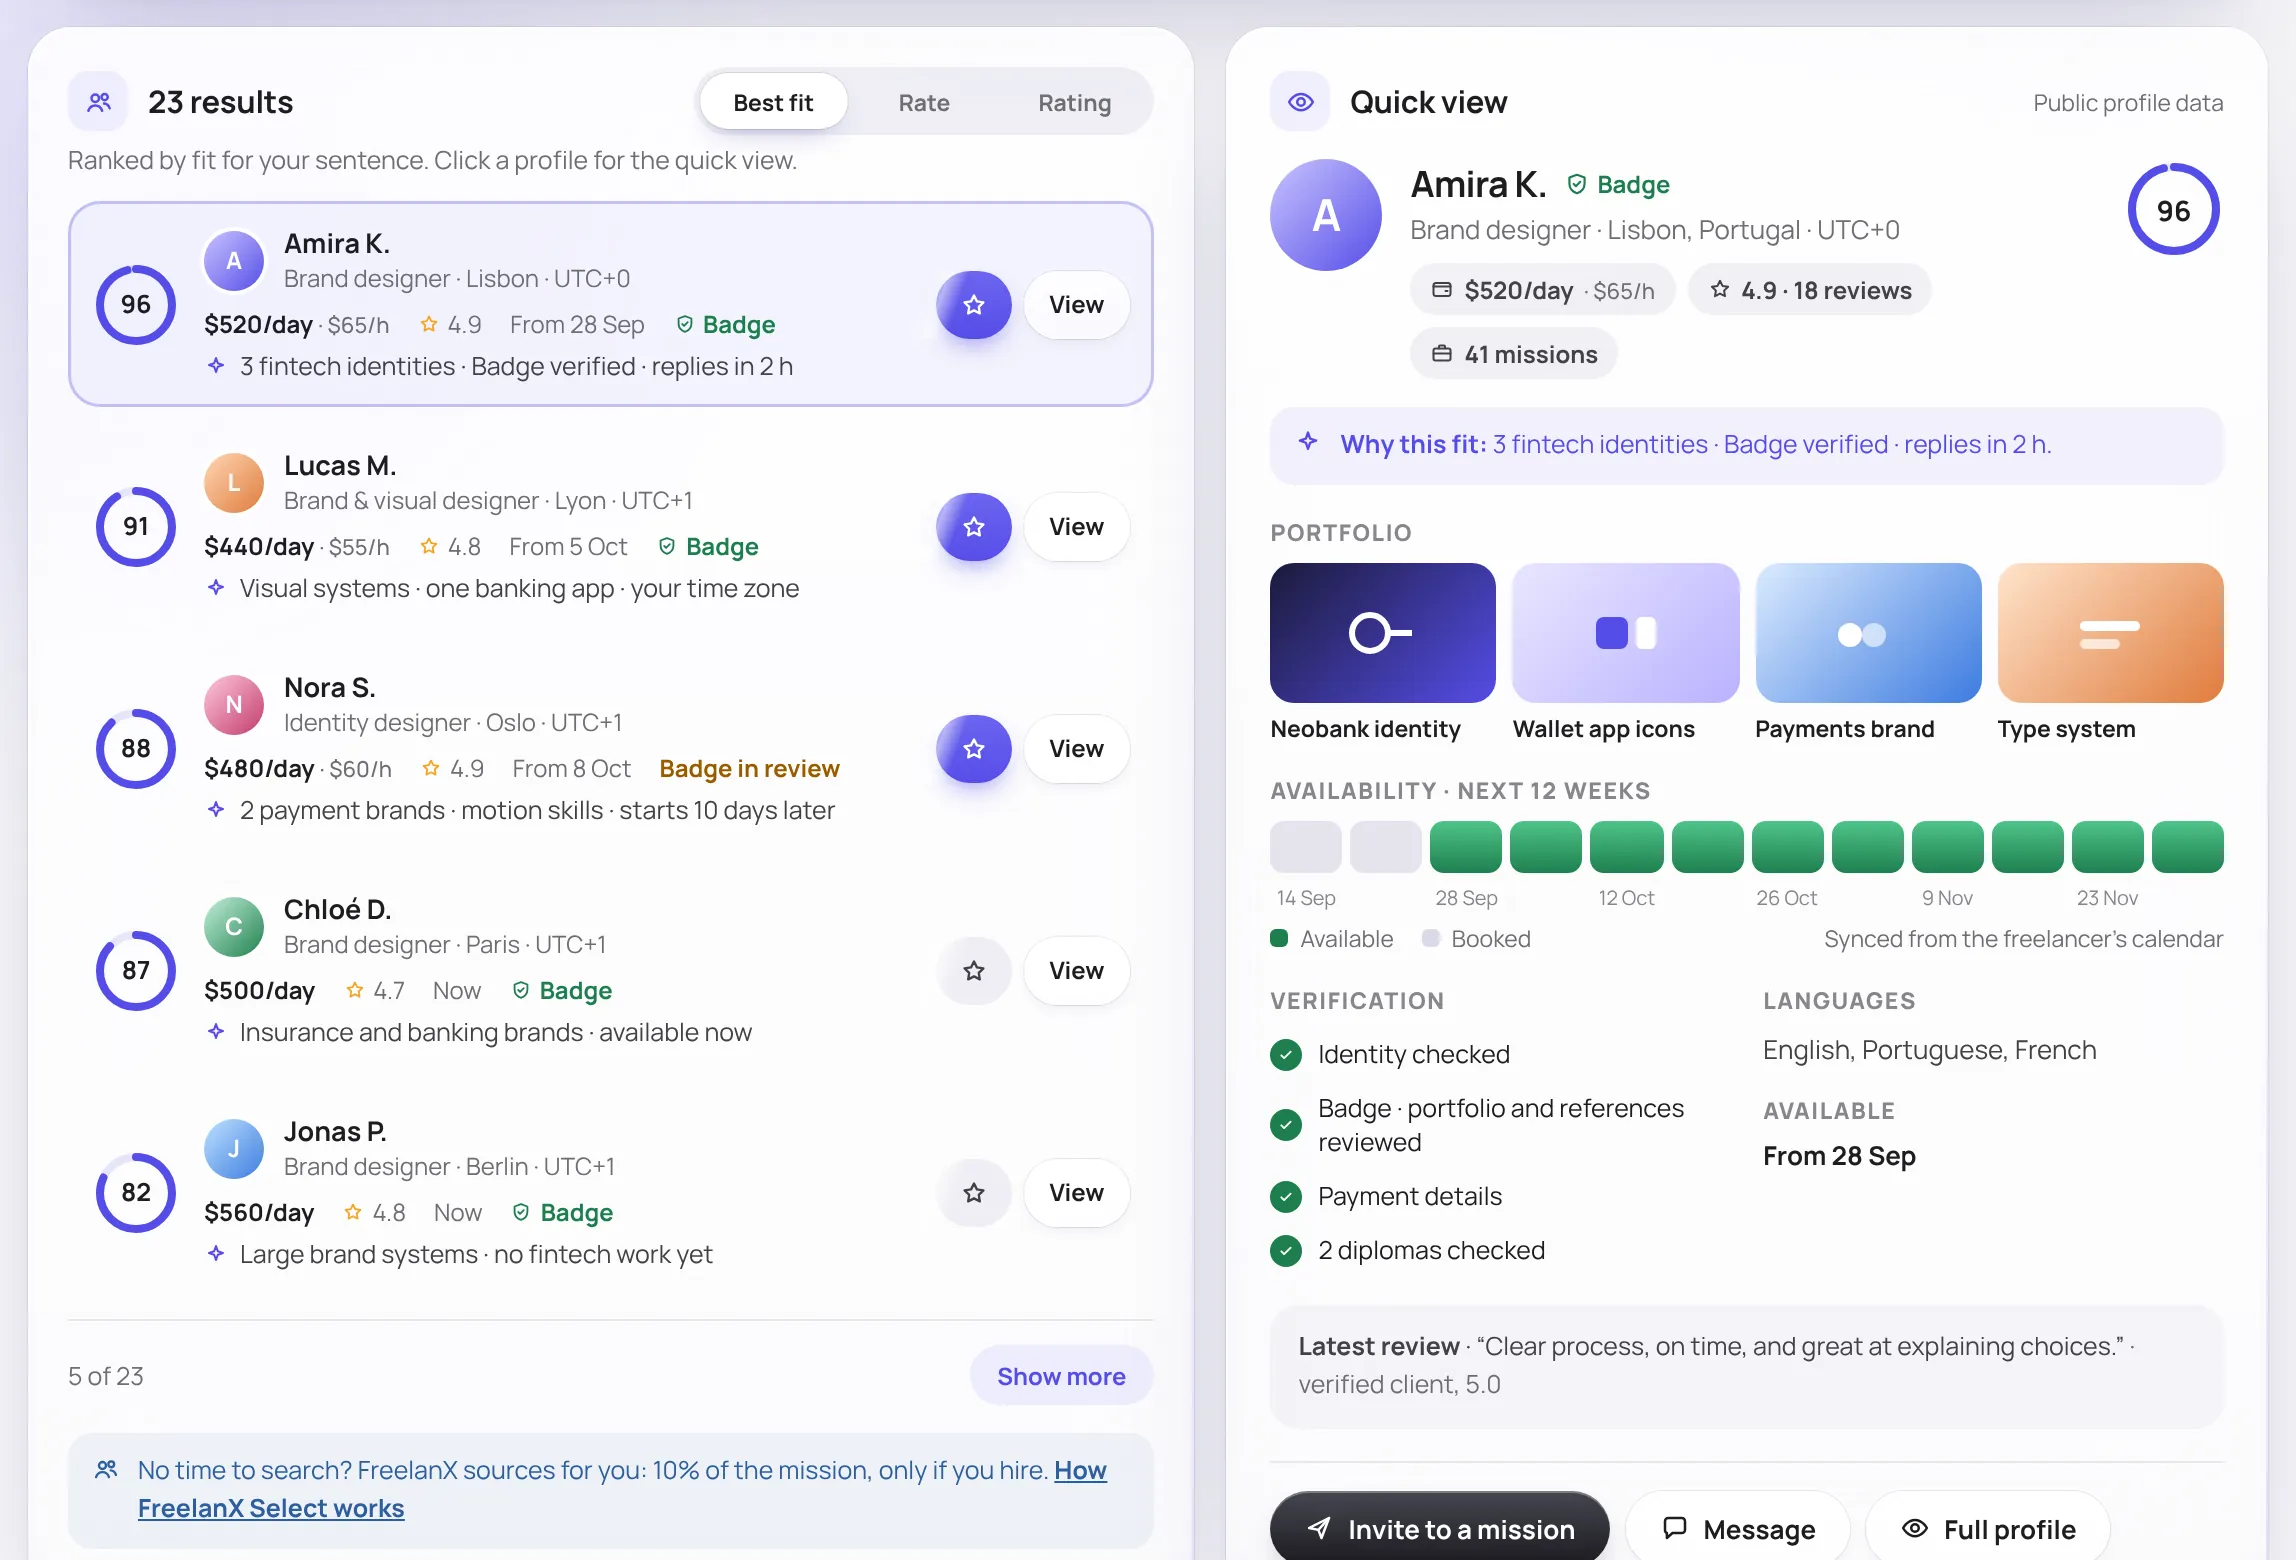
Task: Sort results by the Rating tab
Action: tap(1074, 102)
